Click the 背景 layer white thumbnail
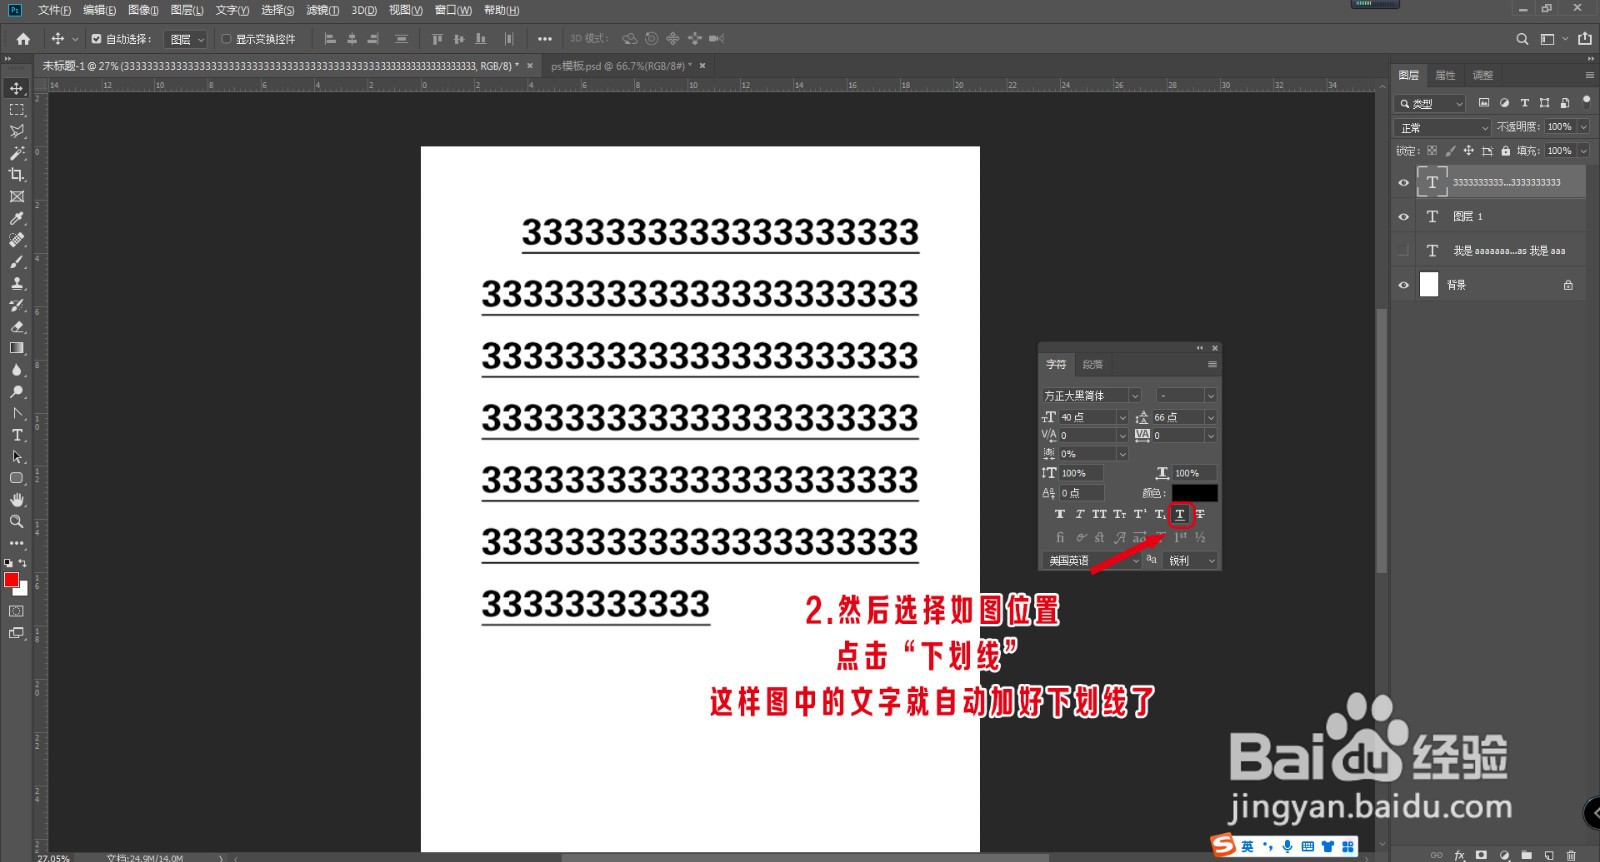This screenshot has width=1600, height=862. point(1429,285)
